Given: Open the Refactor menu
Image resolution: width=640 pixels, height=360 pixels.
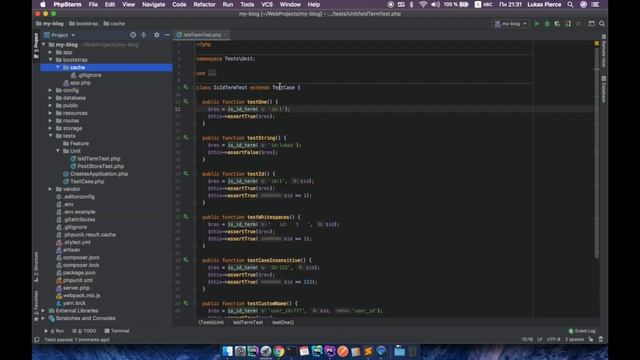Looking at the screenshot, I should [204, 4].
